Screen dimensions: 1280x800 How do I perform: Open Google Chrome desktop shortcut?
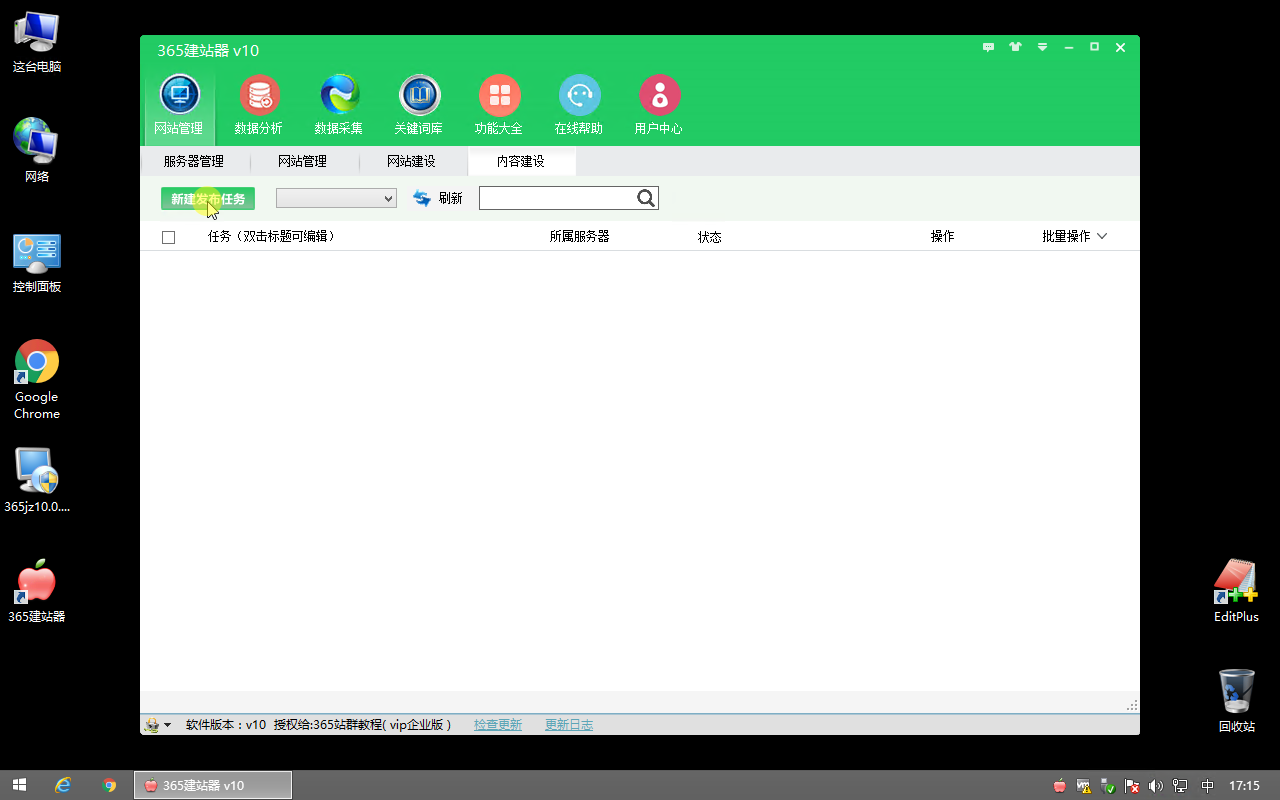tap(37, 380)
